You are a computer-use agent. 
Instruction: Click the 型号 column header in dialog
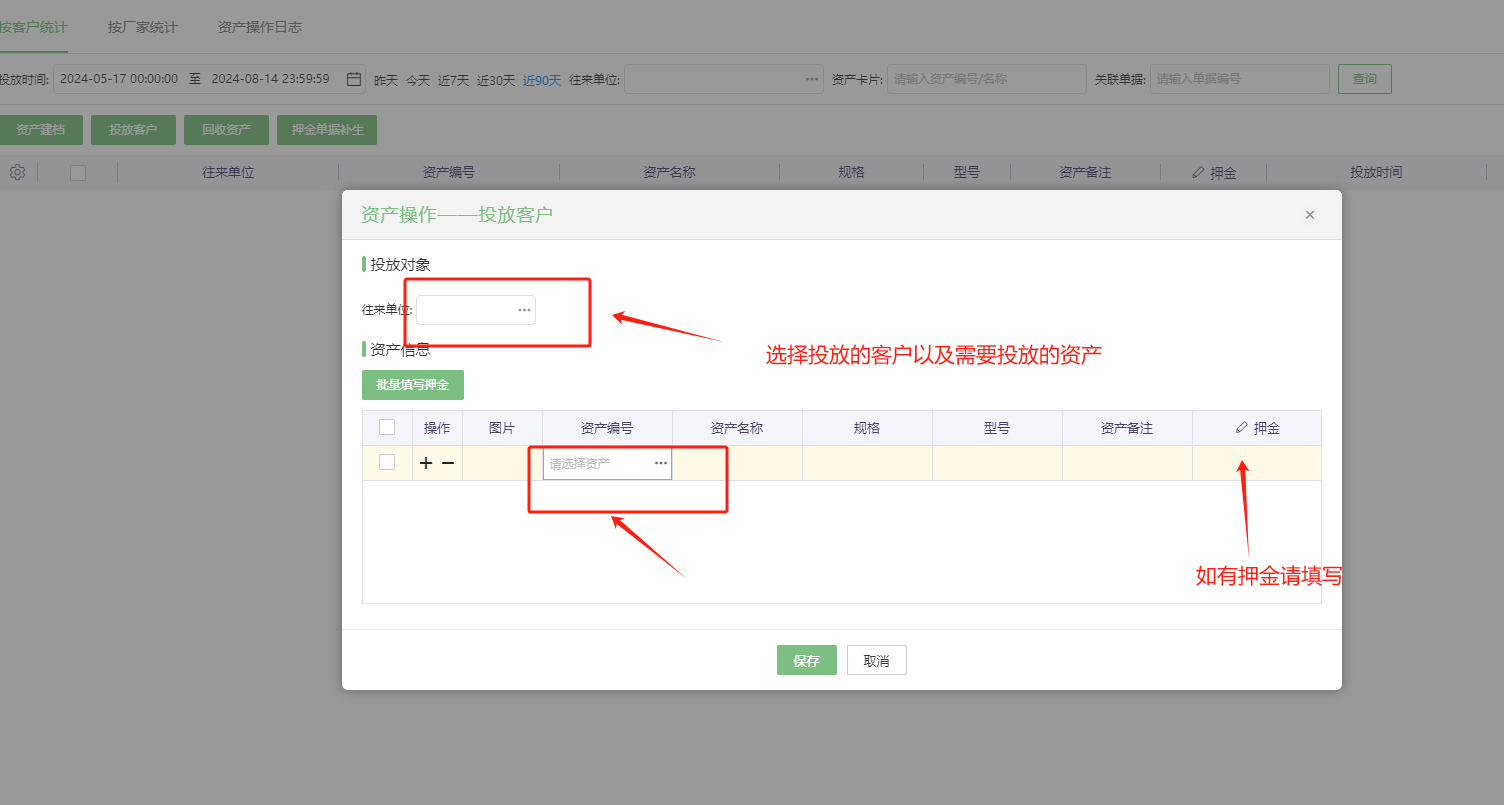click(x=997, y=428)
